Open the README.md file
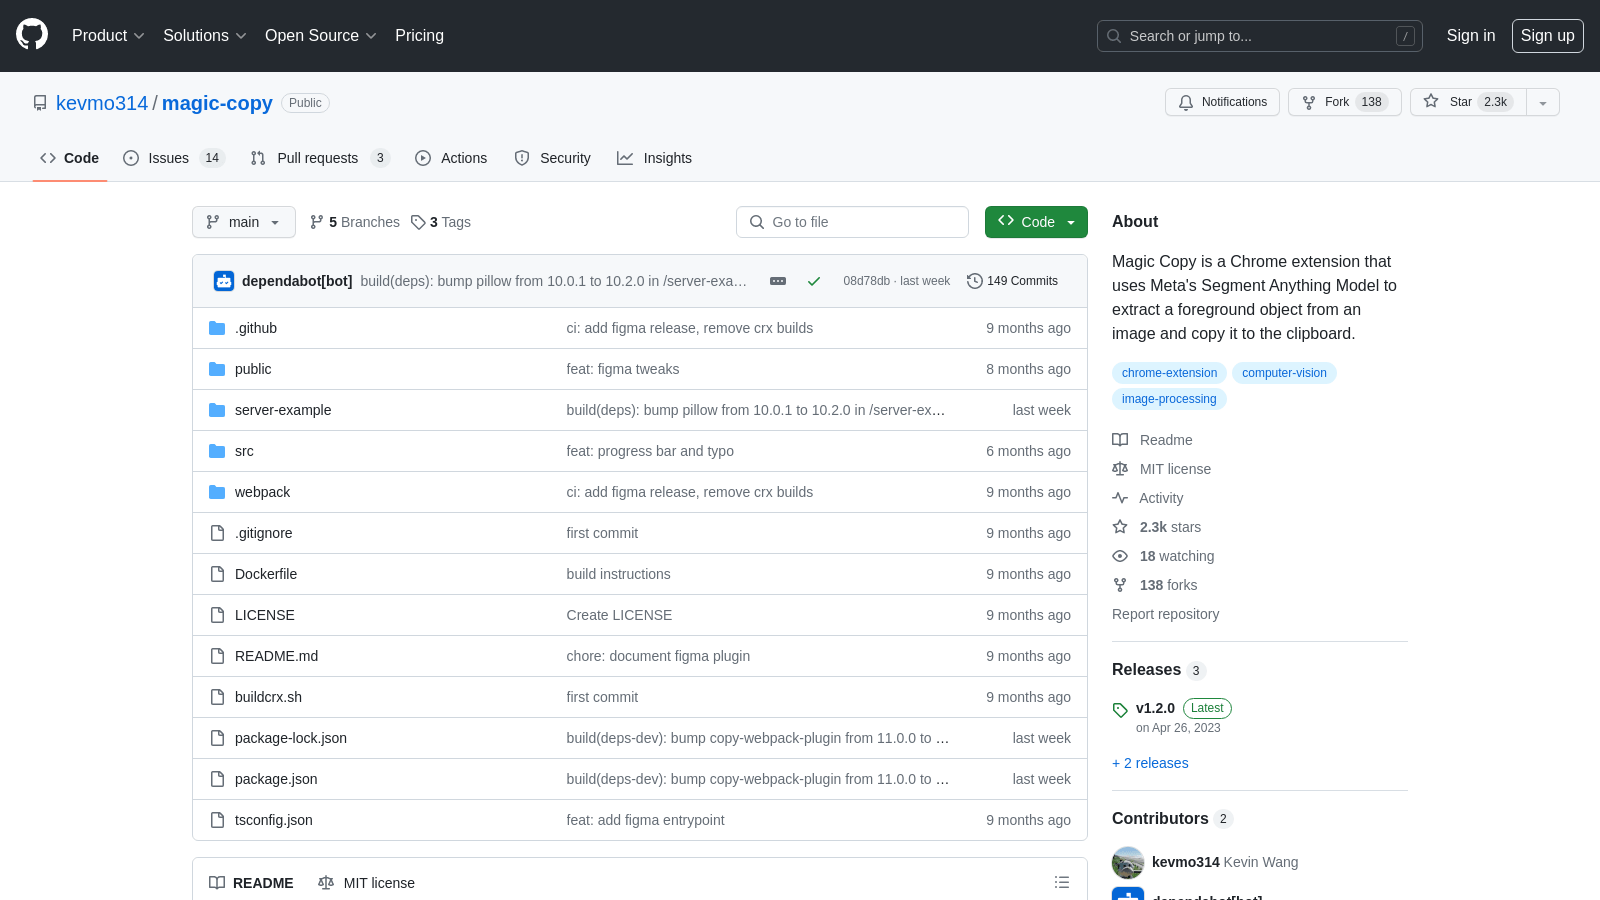The image size is (1600, 900). pos(276,656)
